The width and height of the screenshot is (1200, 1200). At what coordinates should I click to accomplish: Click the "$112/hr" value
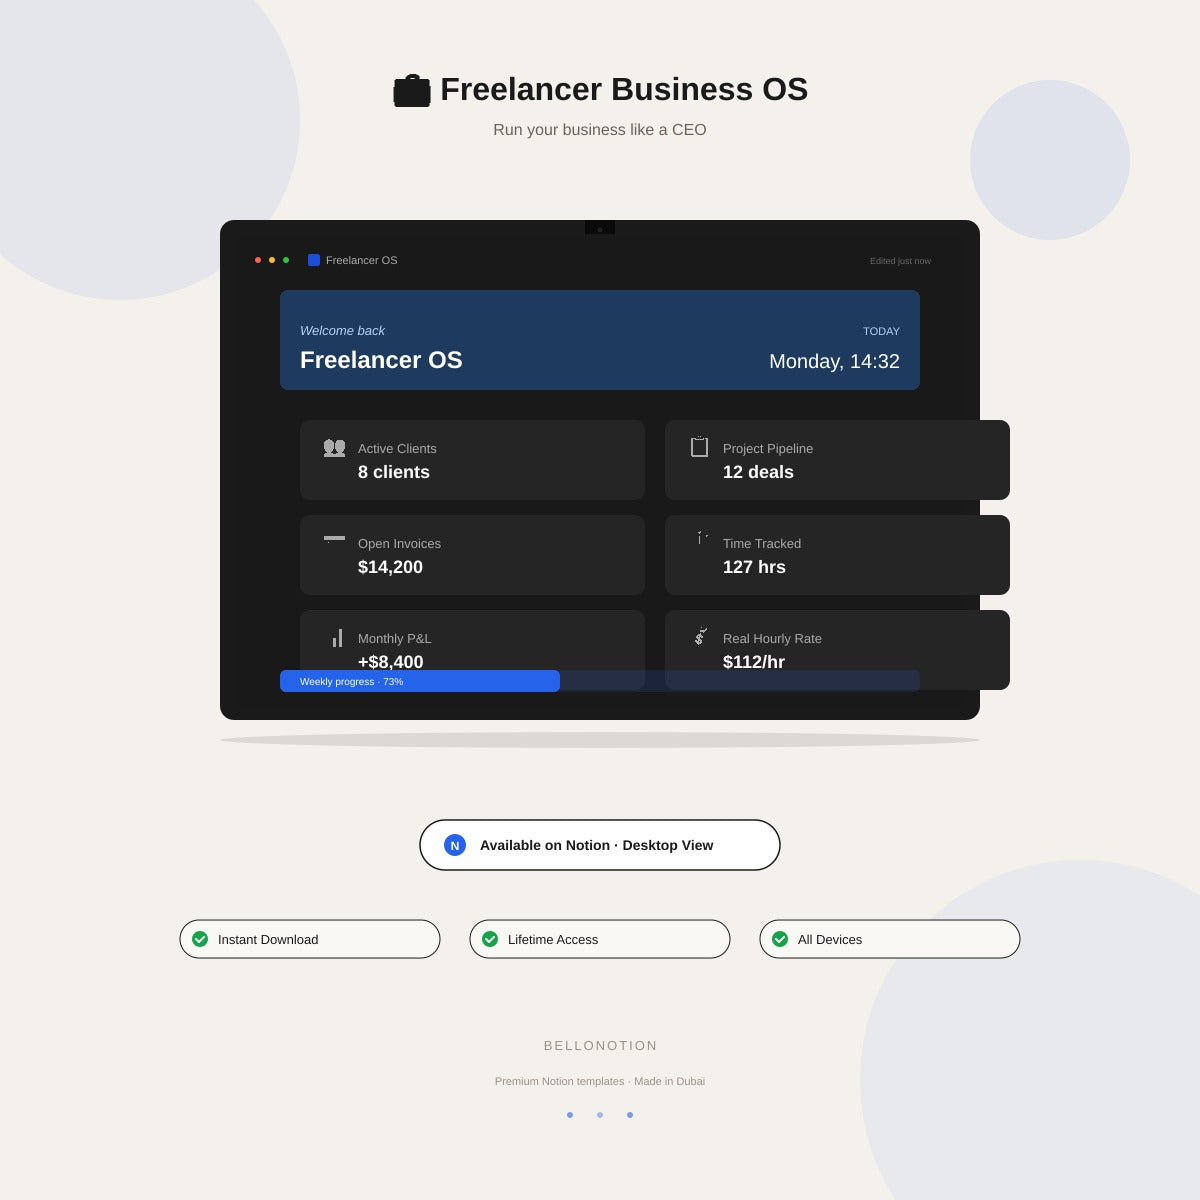click(x=754, y=662)
